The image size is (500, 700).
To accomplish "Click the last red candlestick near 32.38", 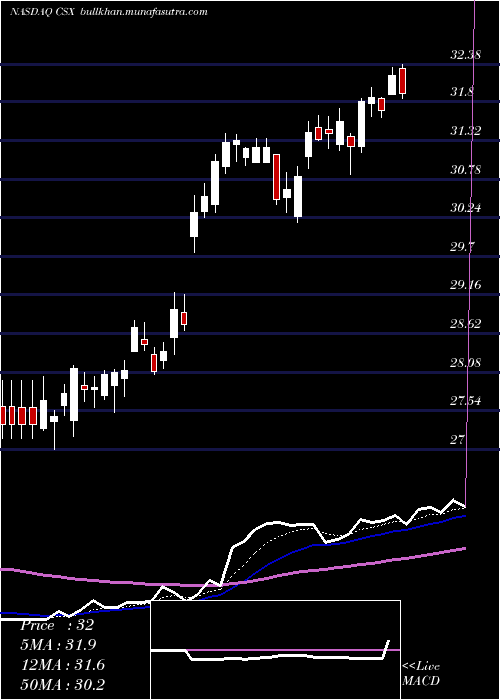I will pyautogui.click(x=403, y=81).
